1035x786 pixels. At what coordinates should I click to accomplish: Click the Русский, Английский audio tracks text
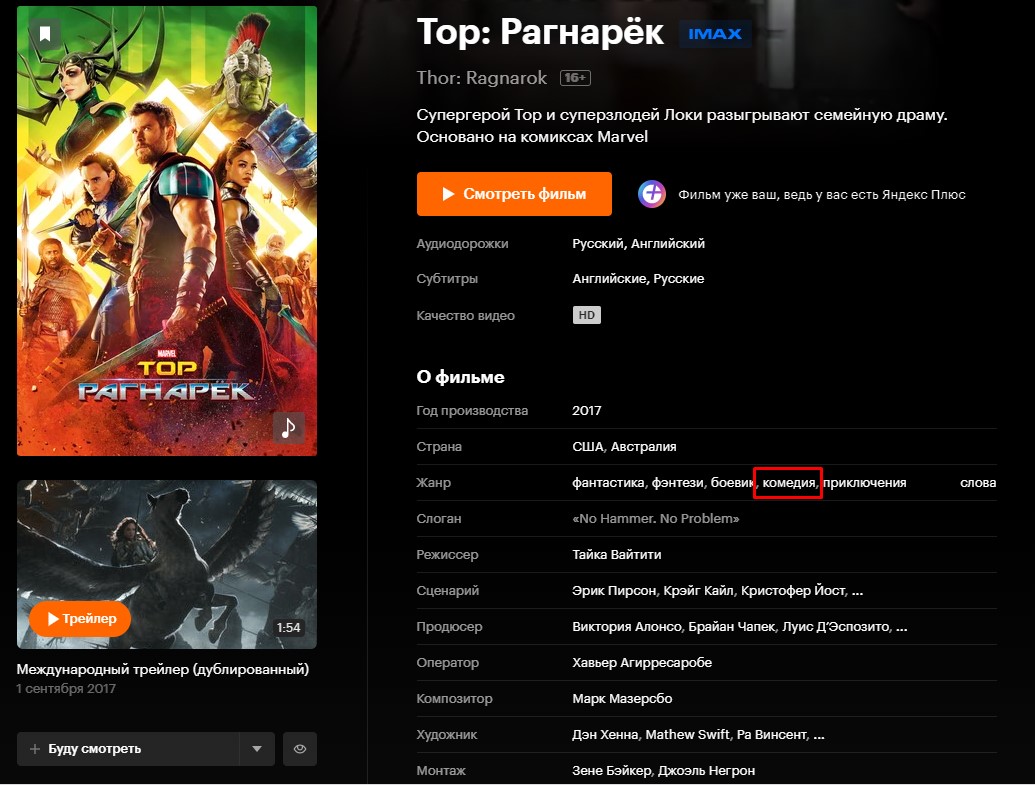tap(638, 244)
